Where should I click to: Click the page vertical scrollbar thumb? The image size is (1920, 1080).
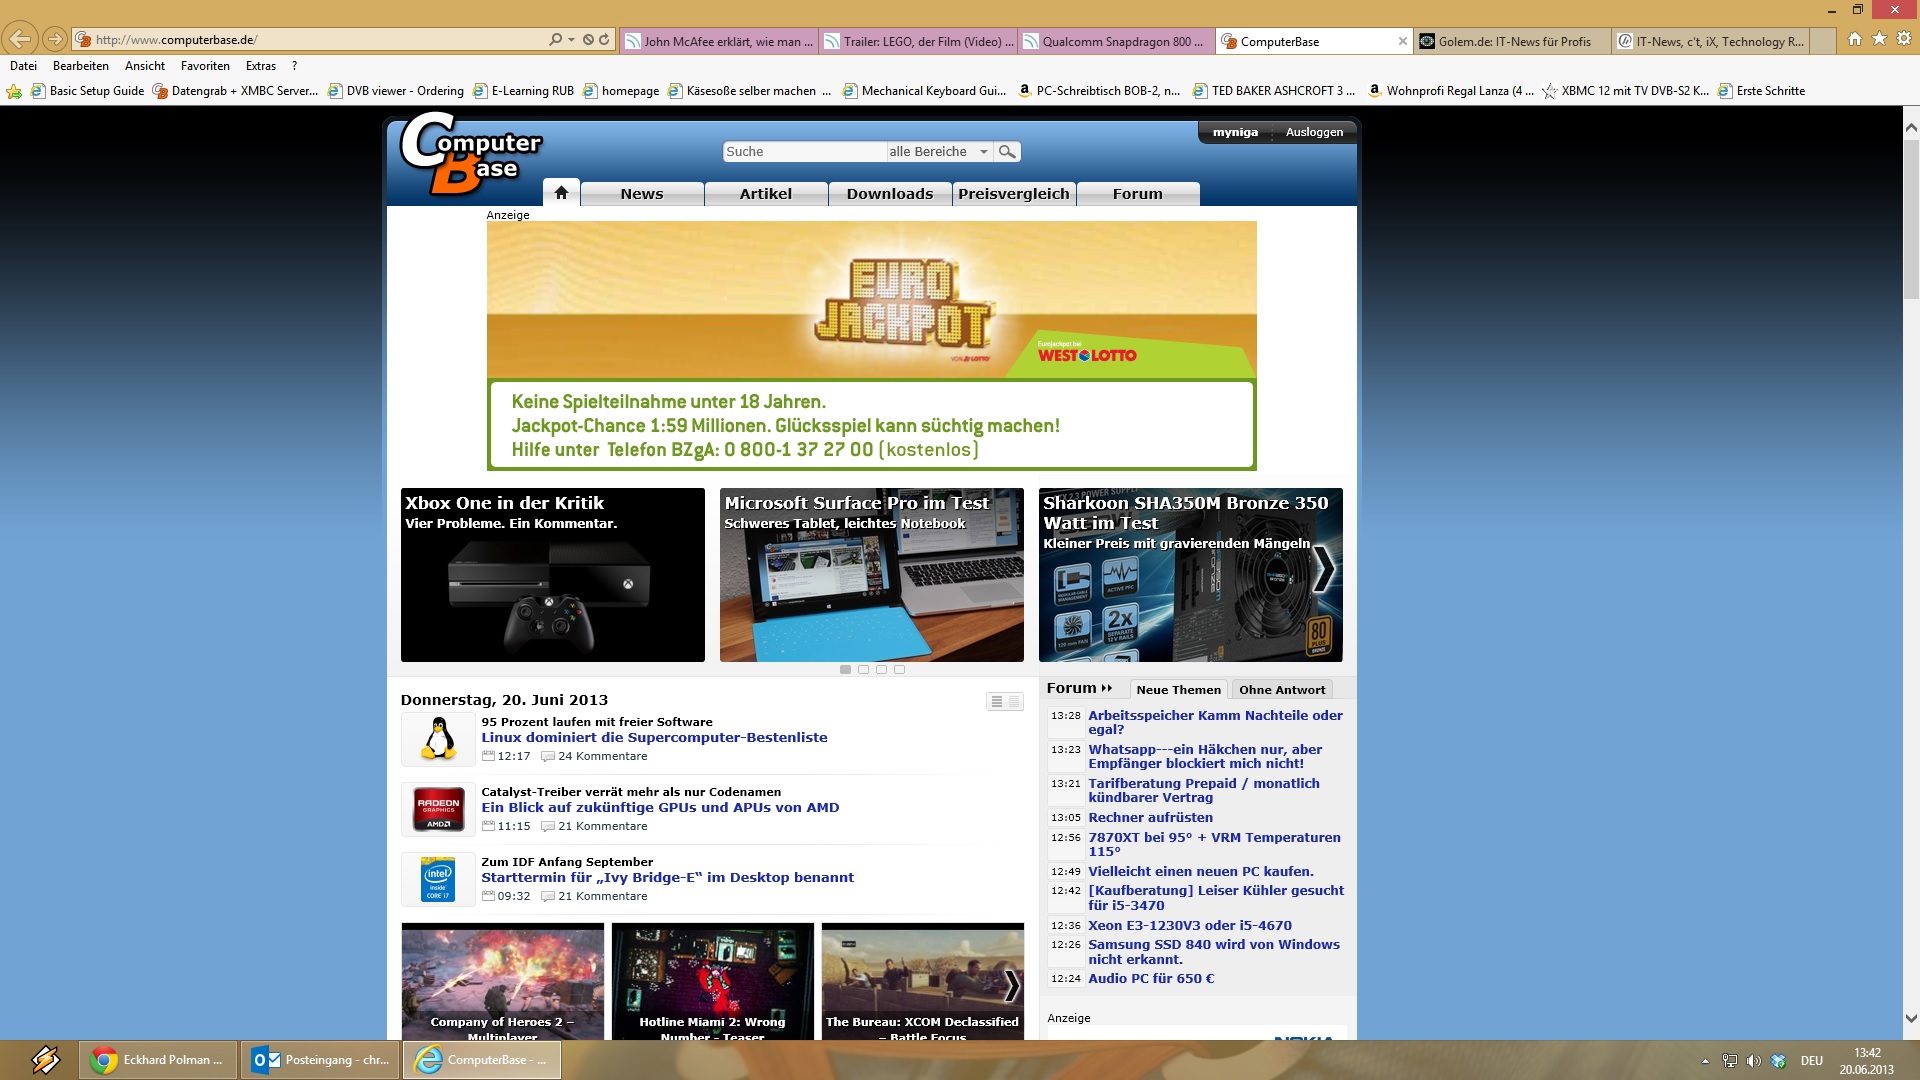(1911, 220)
